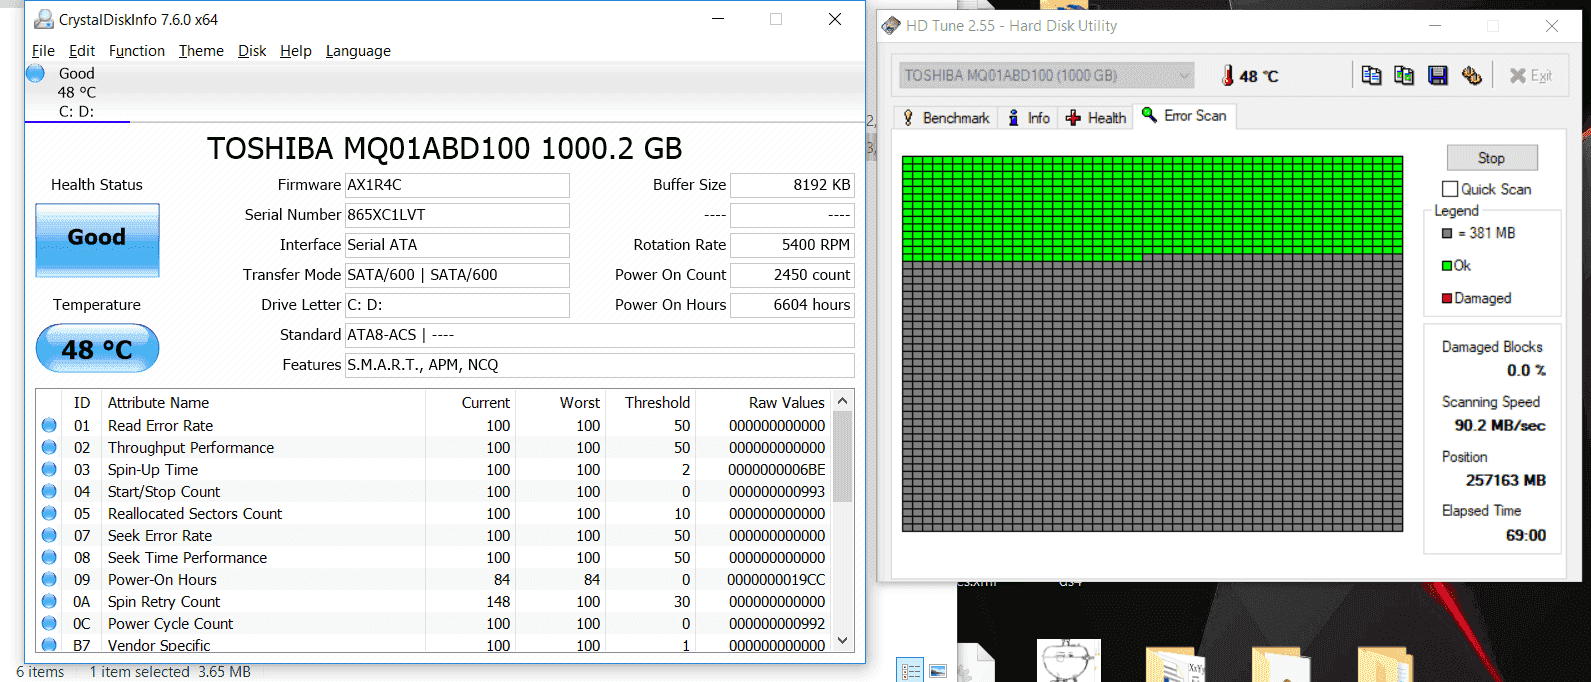Switch to the Benchmark tab in HD Tune
Viewport: 1591px width, 682px height.
point(946,118)
